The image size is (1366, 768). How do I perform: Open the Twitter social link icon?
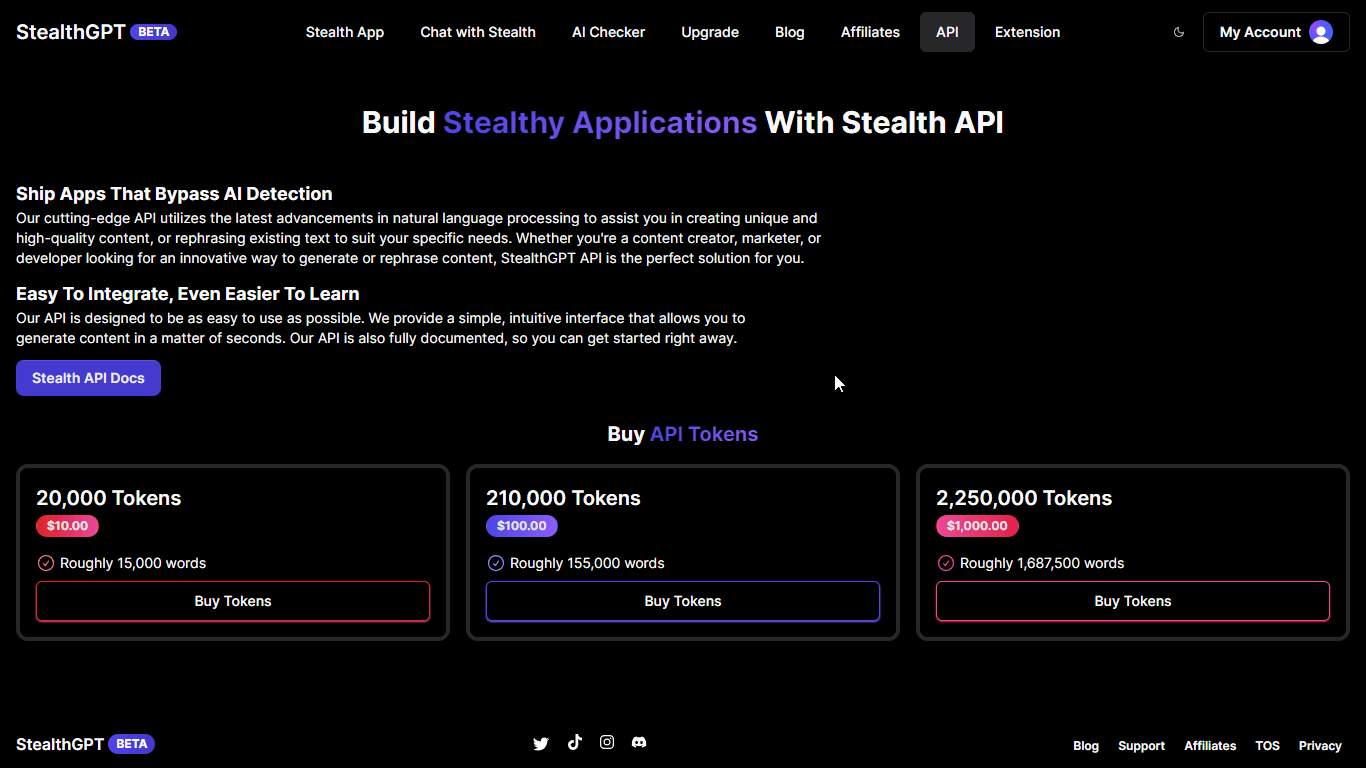coord(541,743)
